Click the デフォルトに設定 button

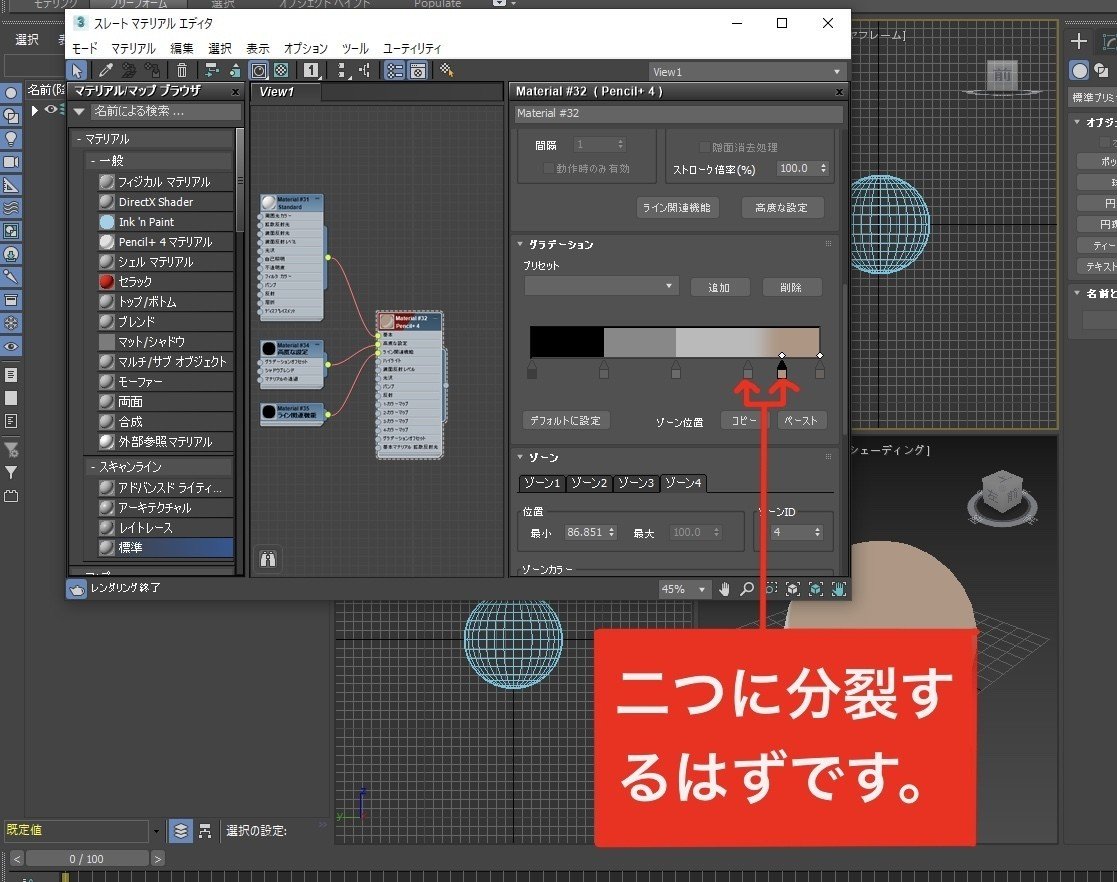point(566,420)
